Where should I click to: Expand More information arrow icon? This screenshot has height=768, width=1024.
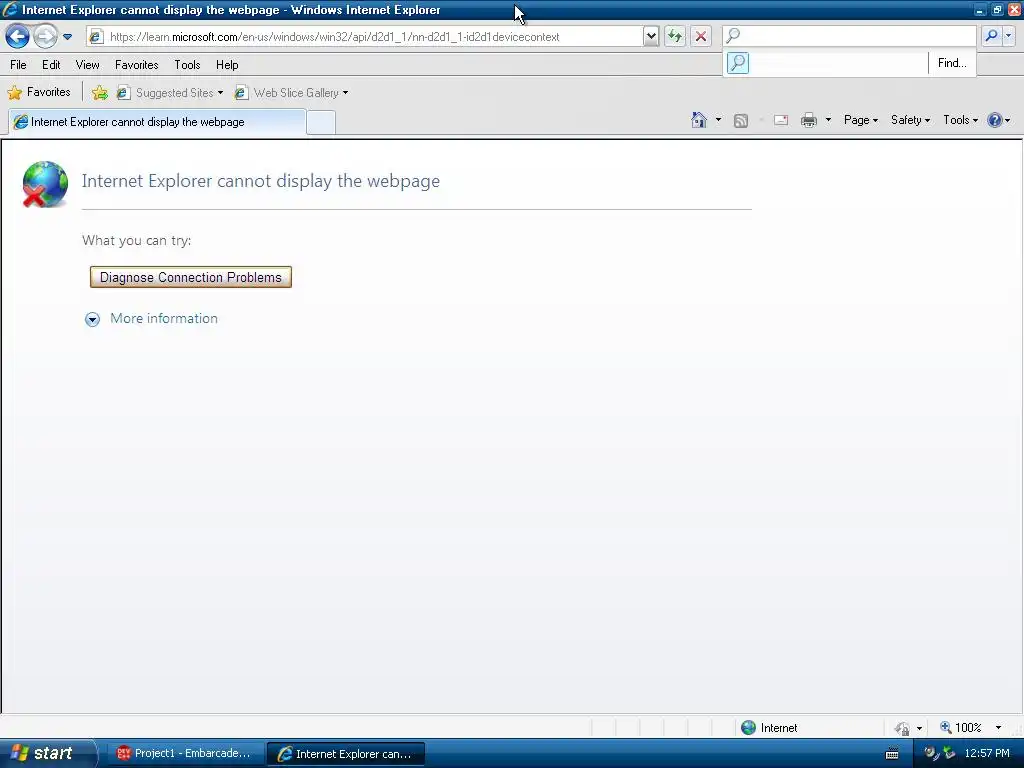tap(93, 319)
